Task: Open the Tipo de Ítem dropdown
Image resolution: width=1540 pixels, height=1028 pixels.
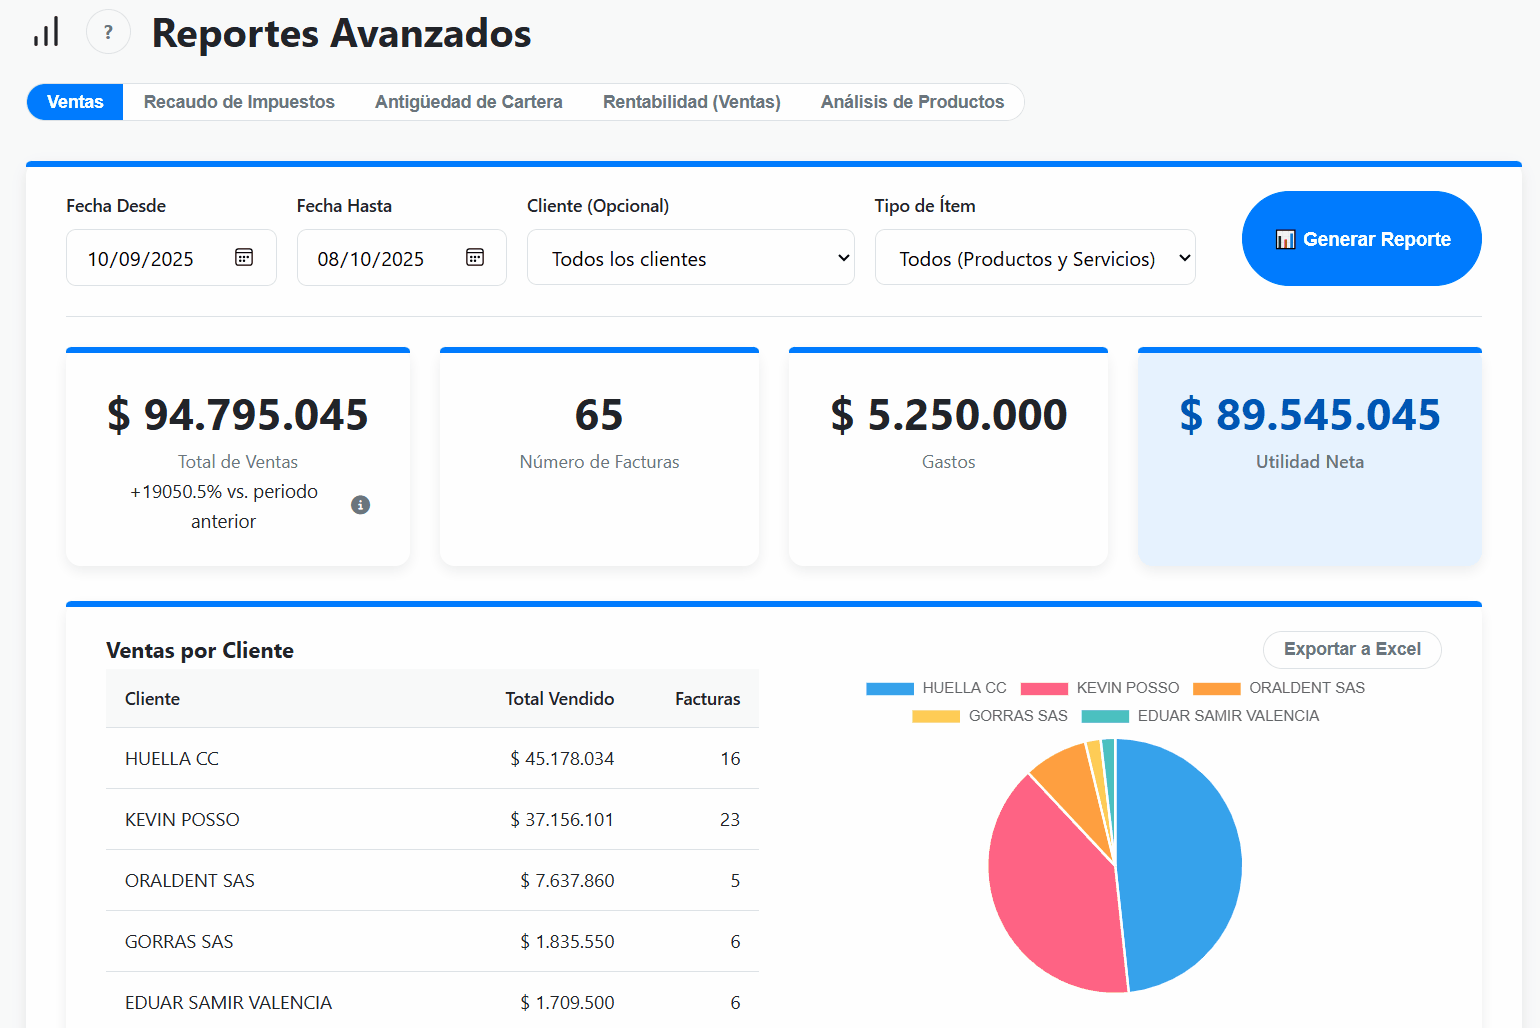Action: (1035, 257)
